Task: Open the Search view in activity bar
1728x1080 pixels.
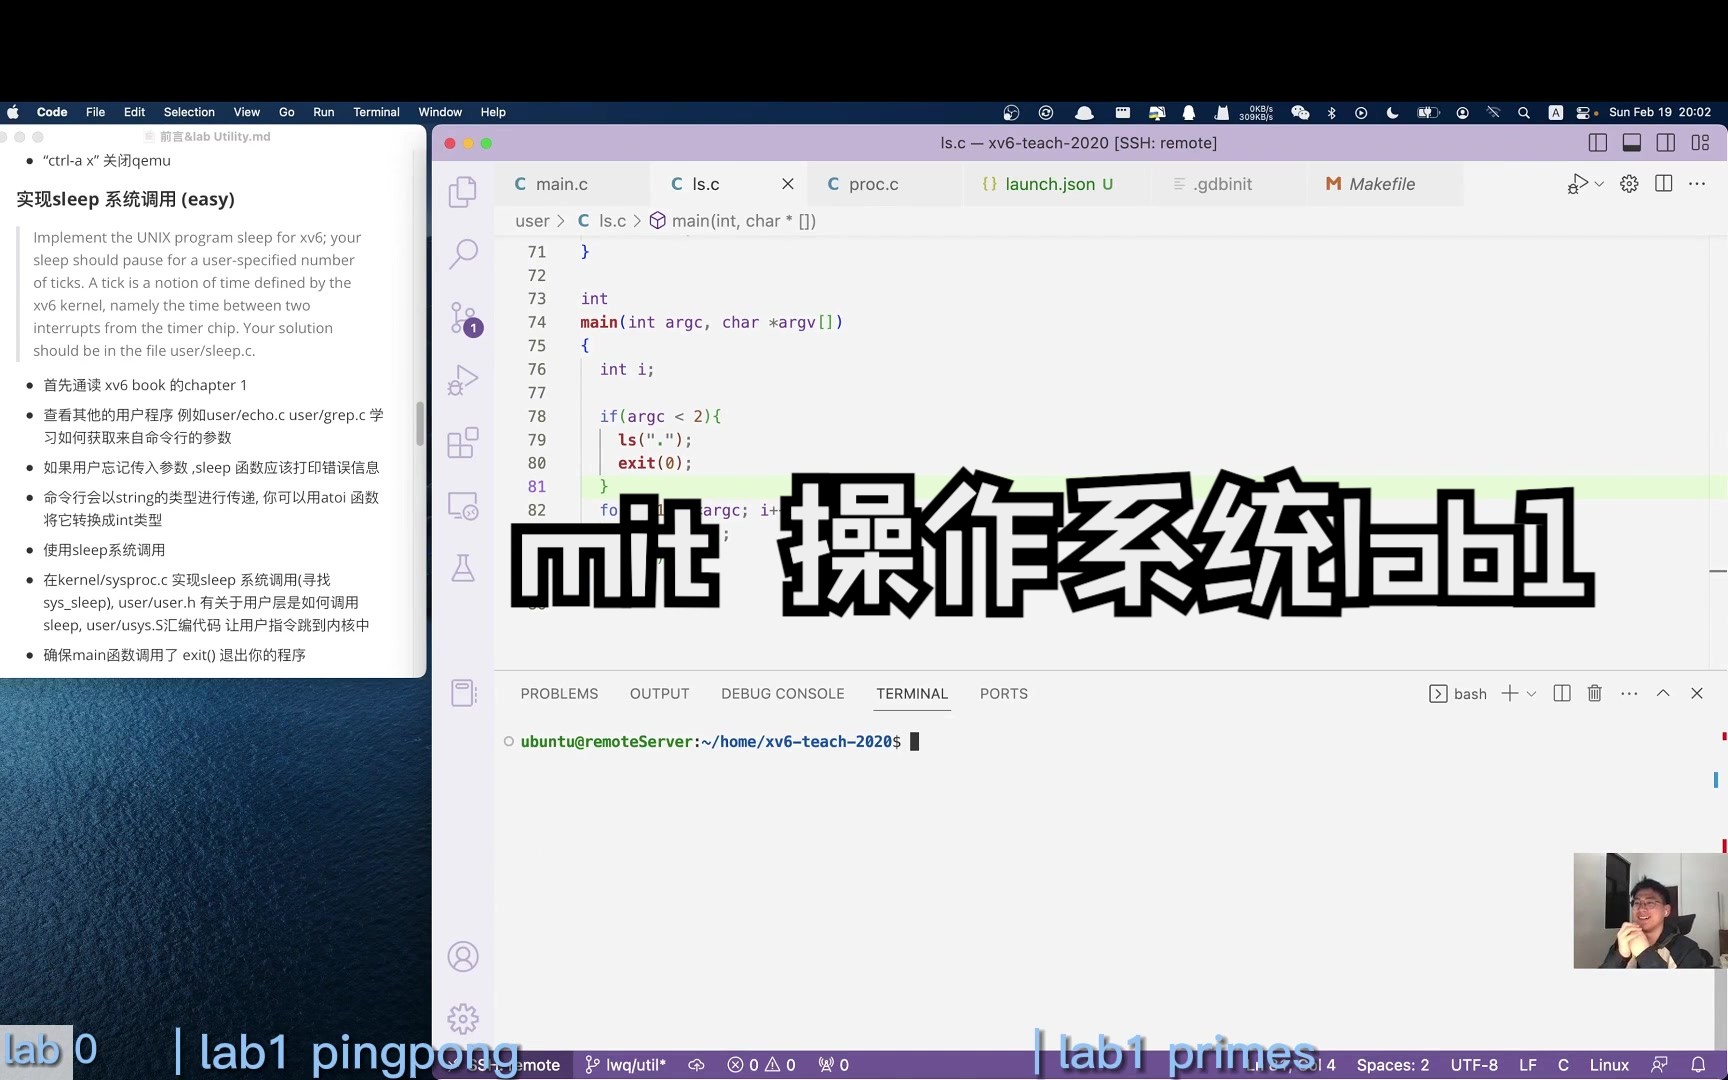Action: (x=463, y=254)
